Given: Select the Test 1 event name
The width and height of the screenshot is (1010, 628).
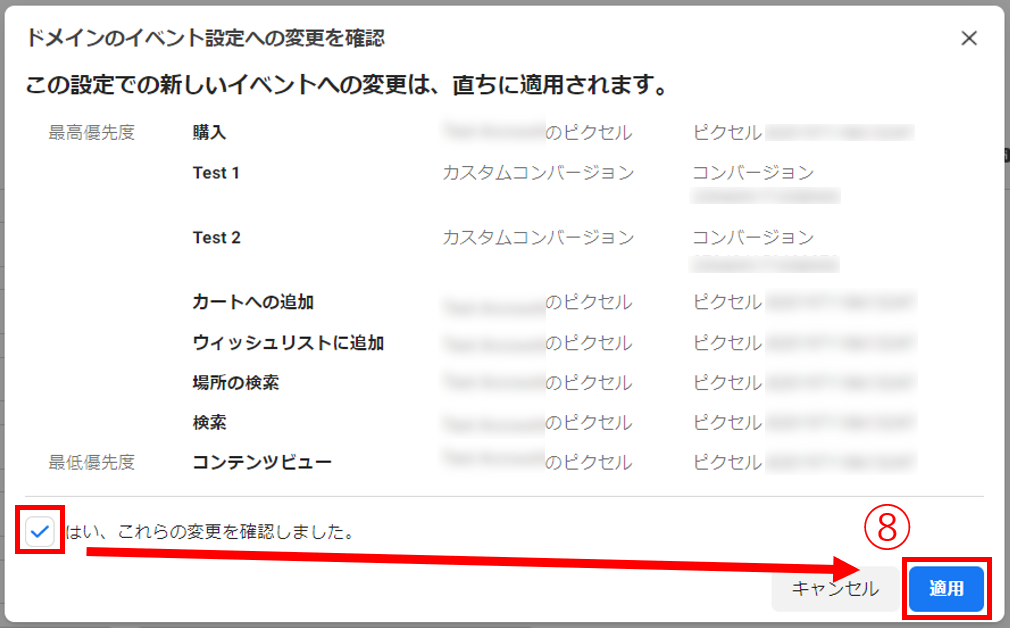Looking at the screenshot, I should coord(216,173).
